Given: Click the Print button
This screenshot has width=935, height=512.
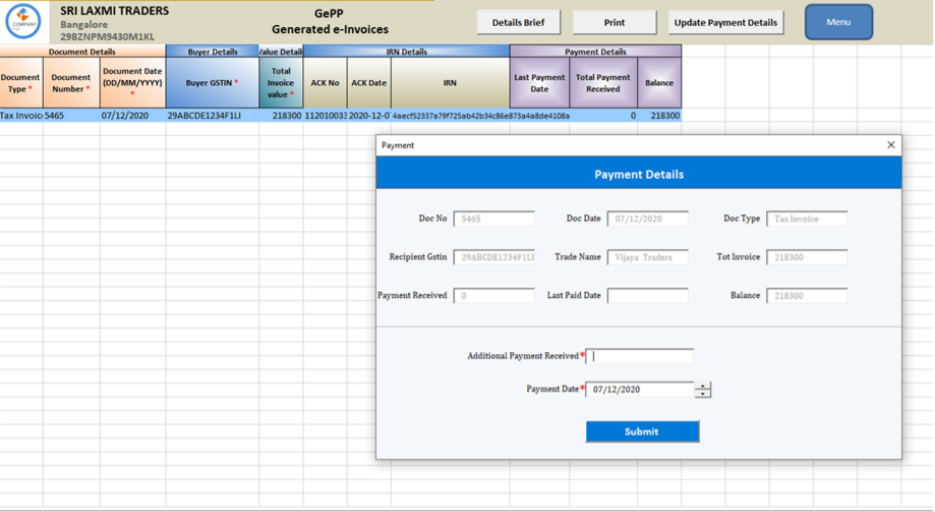Looking at the screenshot, I should coord(614,23).
